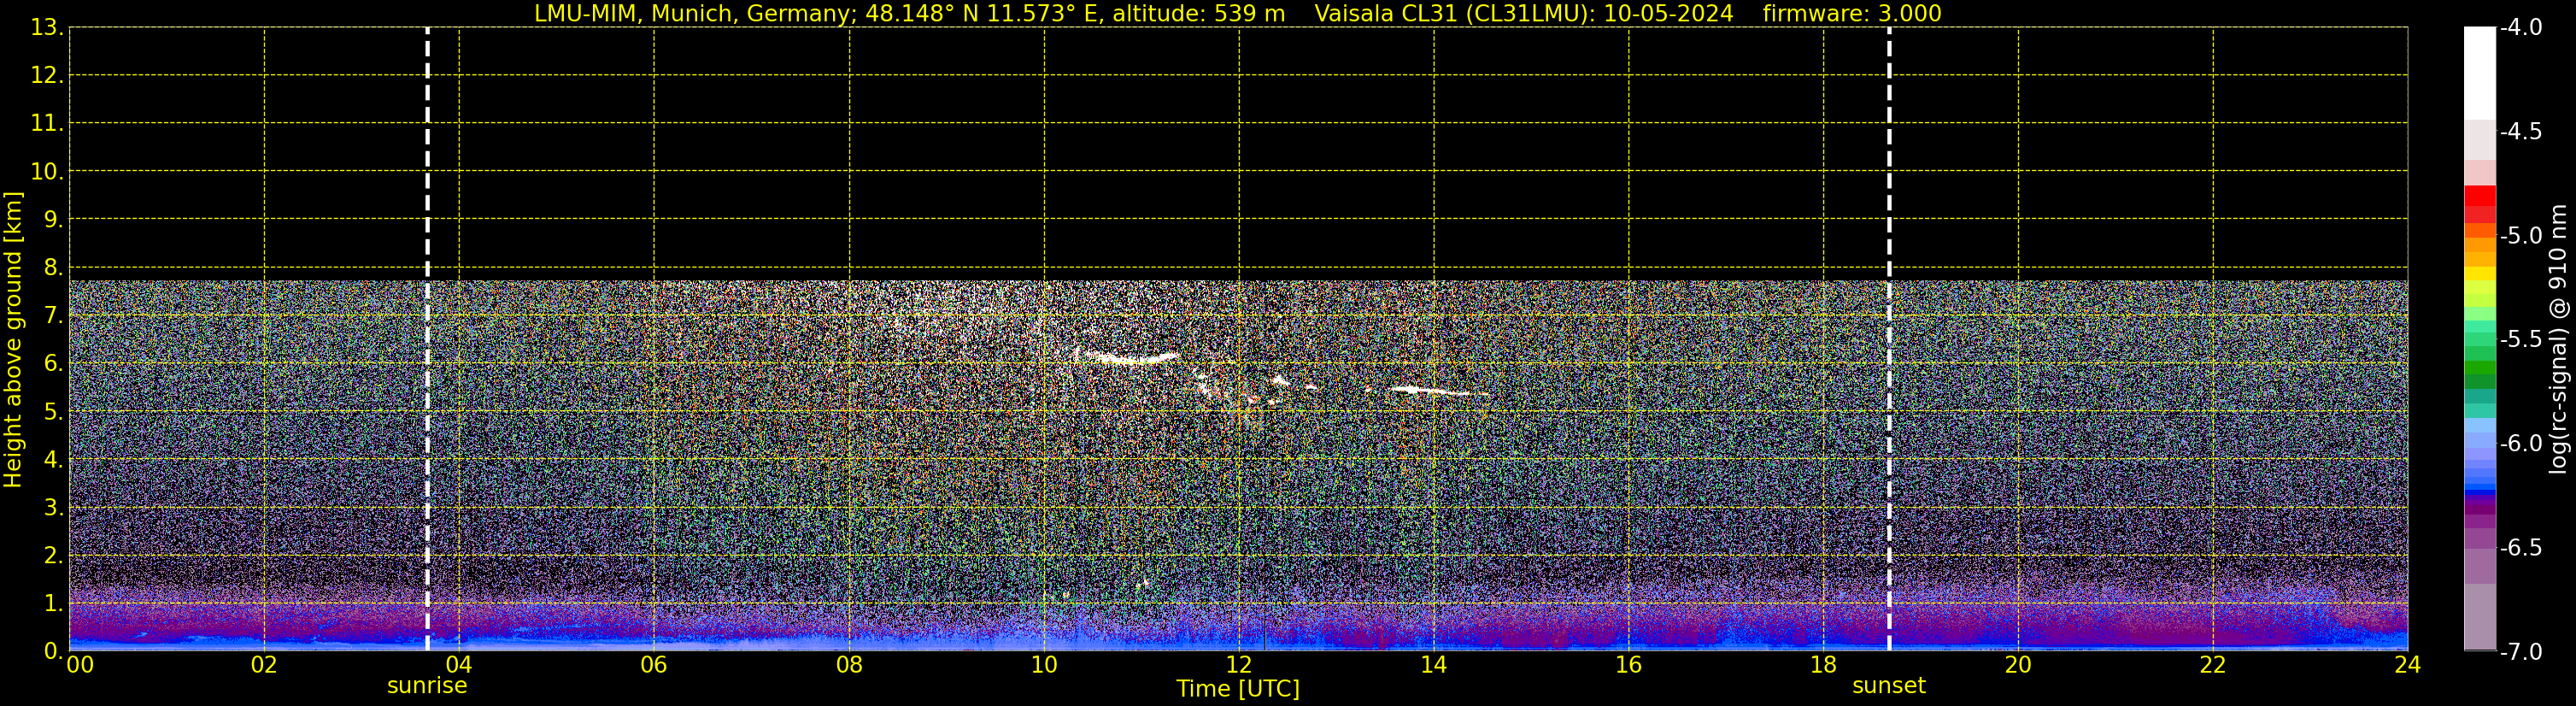This screenshot has width=2576, height=706.
Task: Click the "14" hour tick label on the time axis
Action: 1434,665
